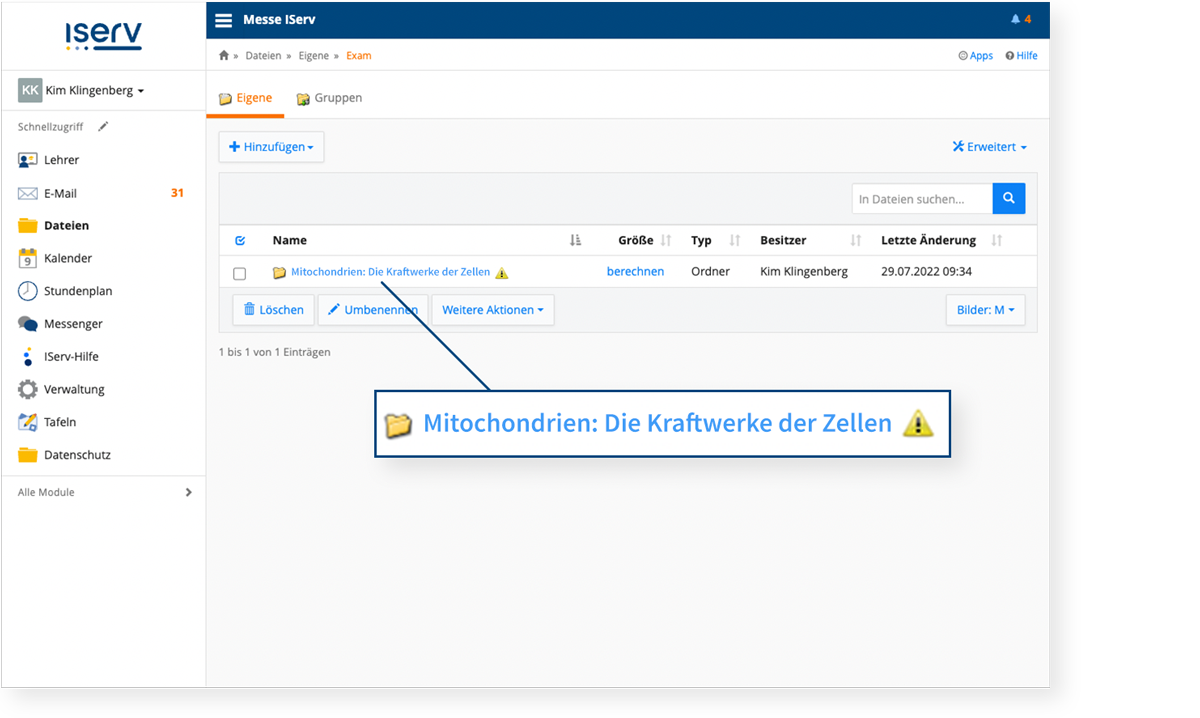The width and height of the screenshot is (1200, 718).
Task: Edit Schnellzugriff with the pencil icon
Action: point(103,127)
